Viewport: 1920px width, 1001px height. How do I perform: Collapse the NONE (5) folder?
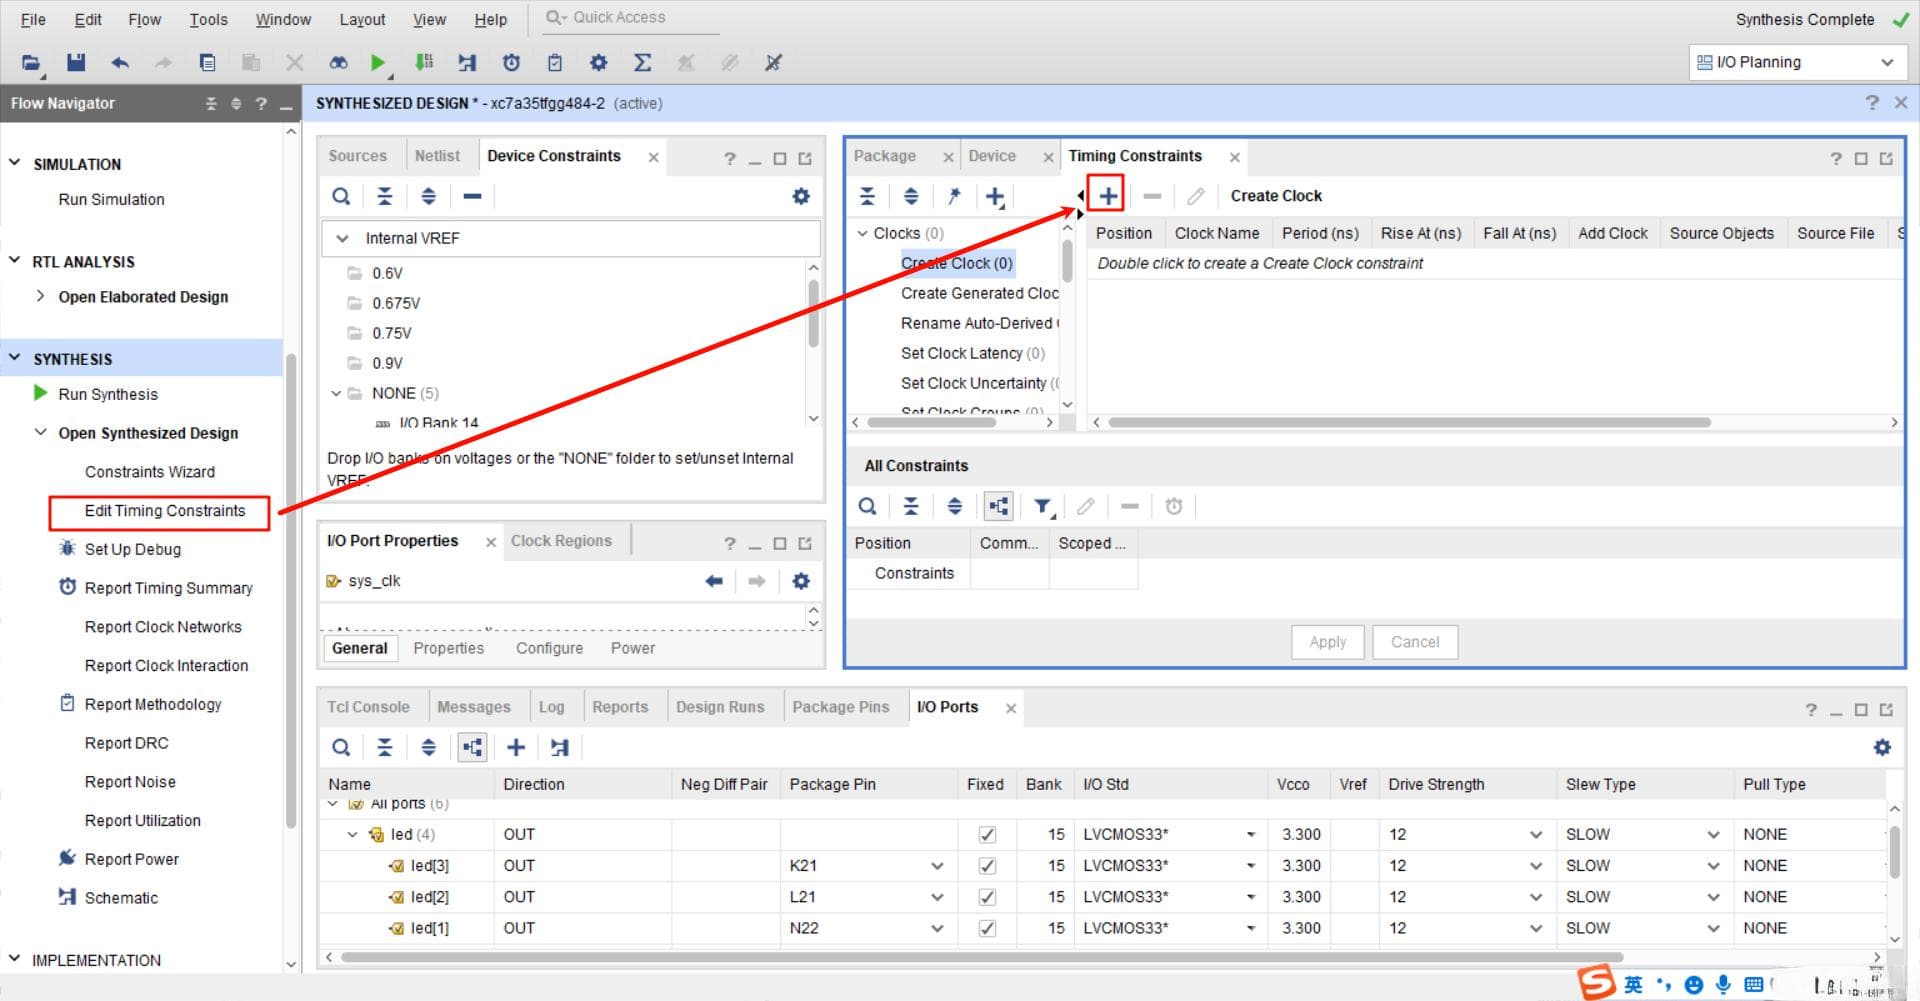coord(336,393)
